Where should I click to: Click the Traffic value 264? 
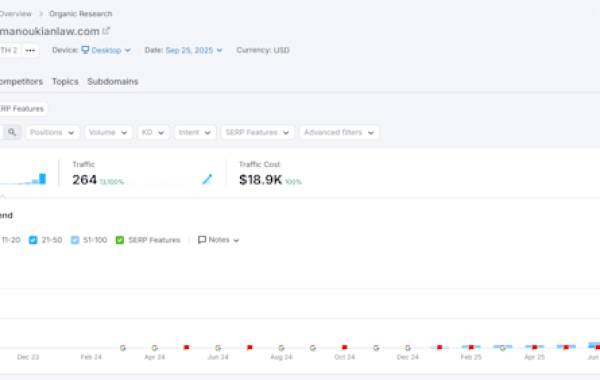85,179
